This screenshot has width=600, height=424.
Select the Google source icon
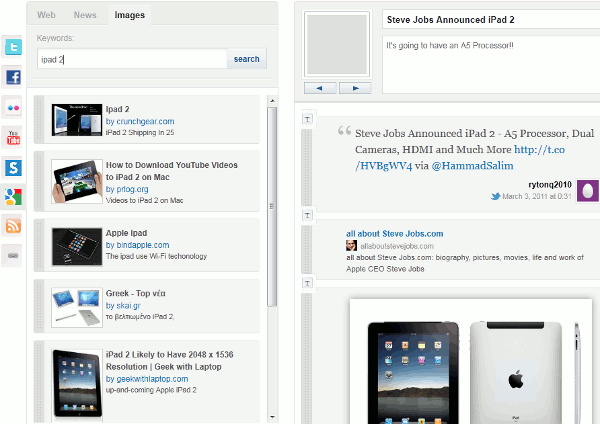click(14, 196)
